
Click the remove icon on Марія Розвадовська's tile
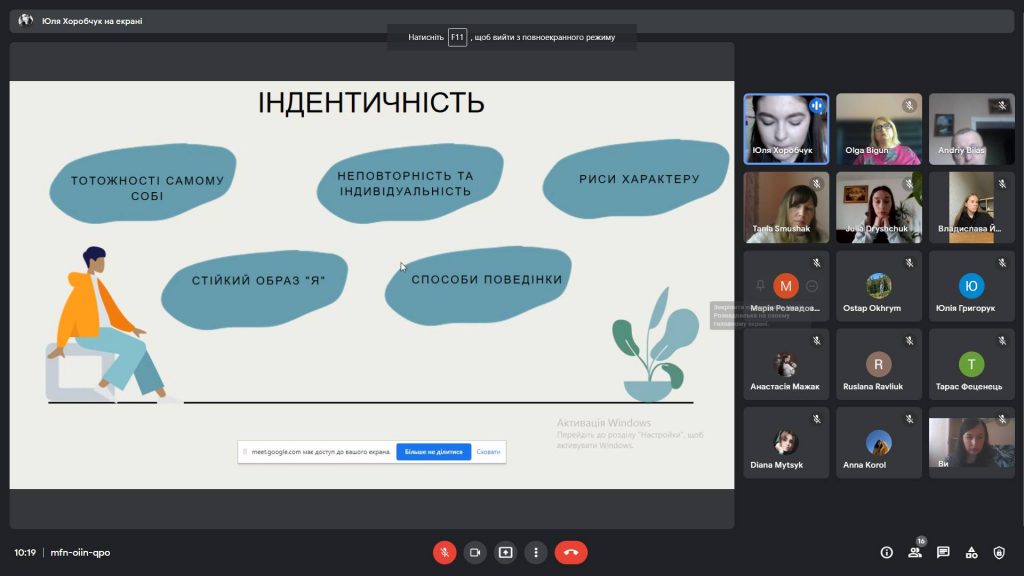[x=812, y=285]
